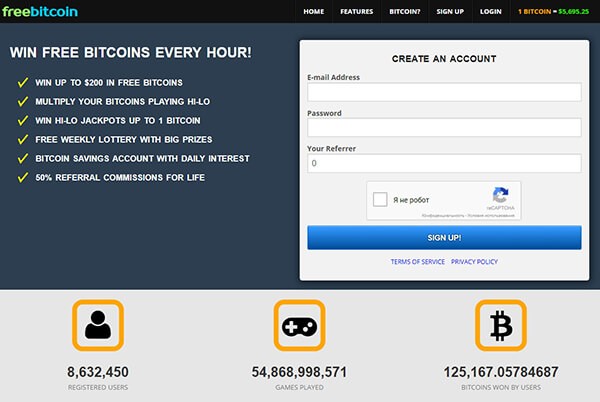Click checkmark beside Win up to $200

(x=23, y=82)
